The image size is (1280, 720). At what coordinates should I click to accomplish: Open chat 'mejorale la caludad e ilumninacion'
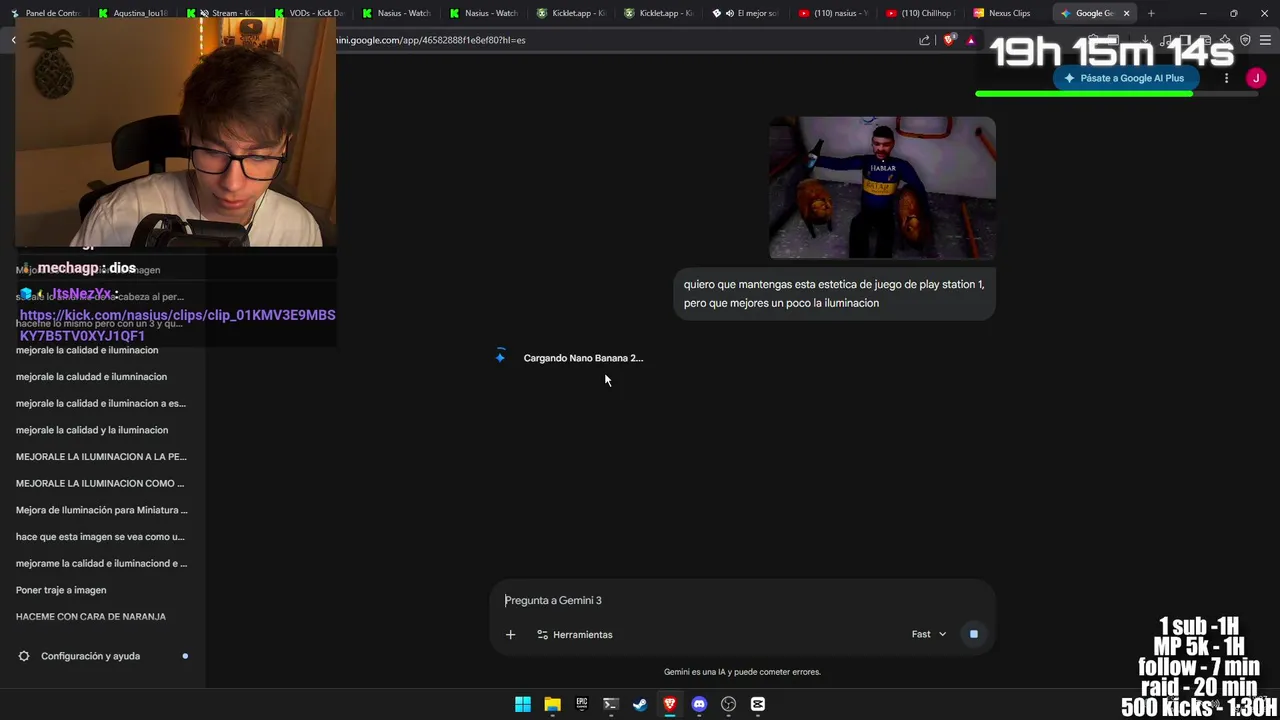(x=91, y=377)
